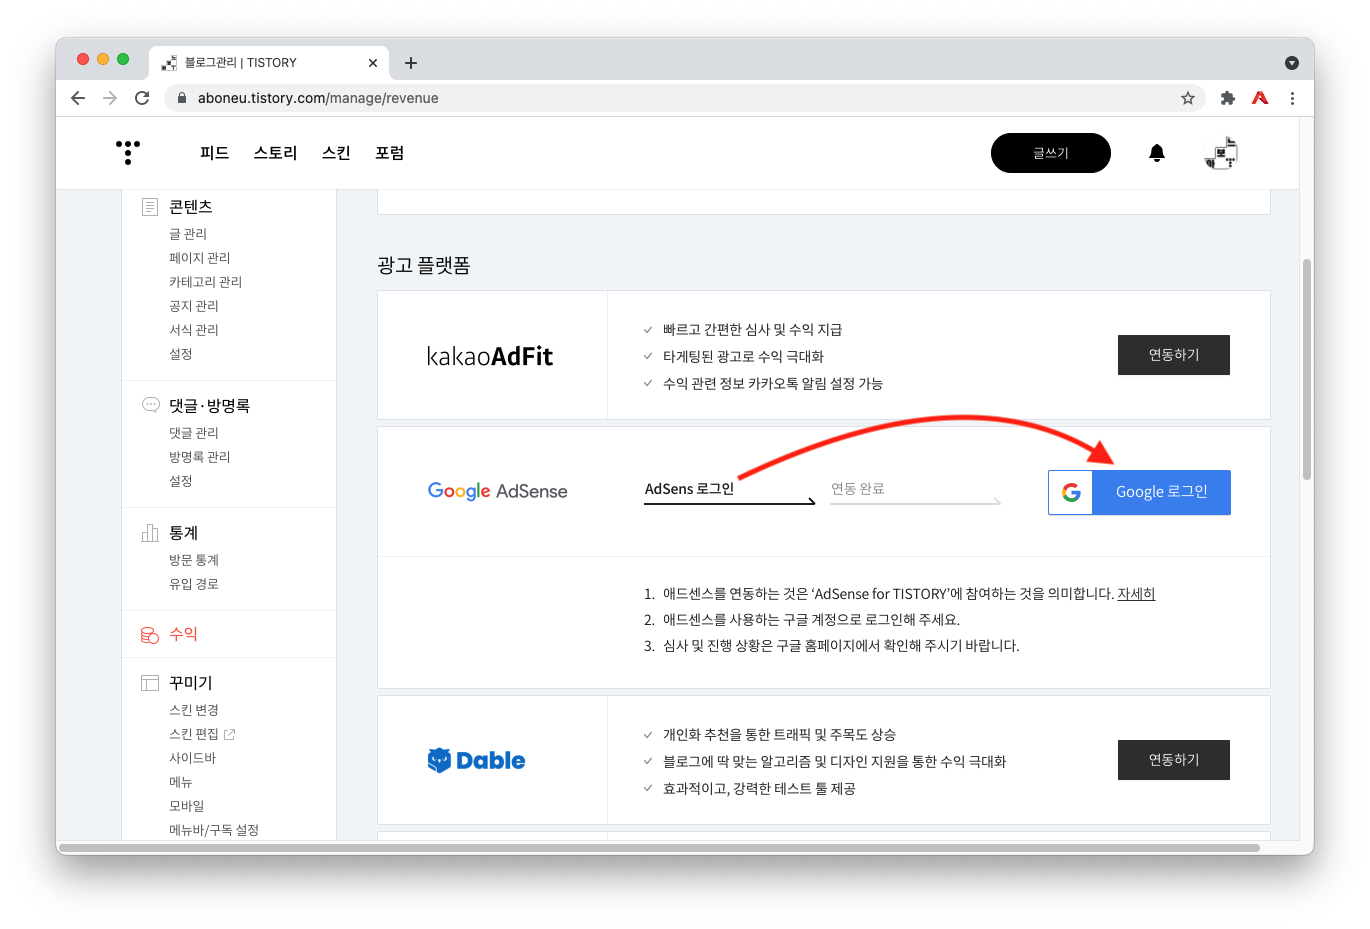Open 설정 under 댓글·방명록
The image size is (1370, 929).
click(x=181, y=481)
